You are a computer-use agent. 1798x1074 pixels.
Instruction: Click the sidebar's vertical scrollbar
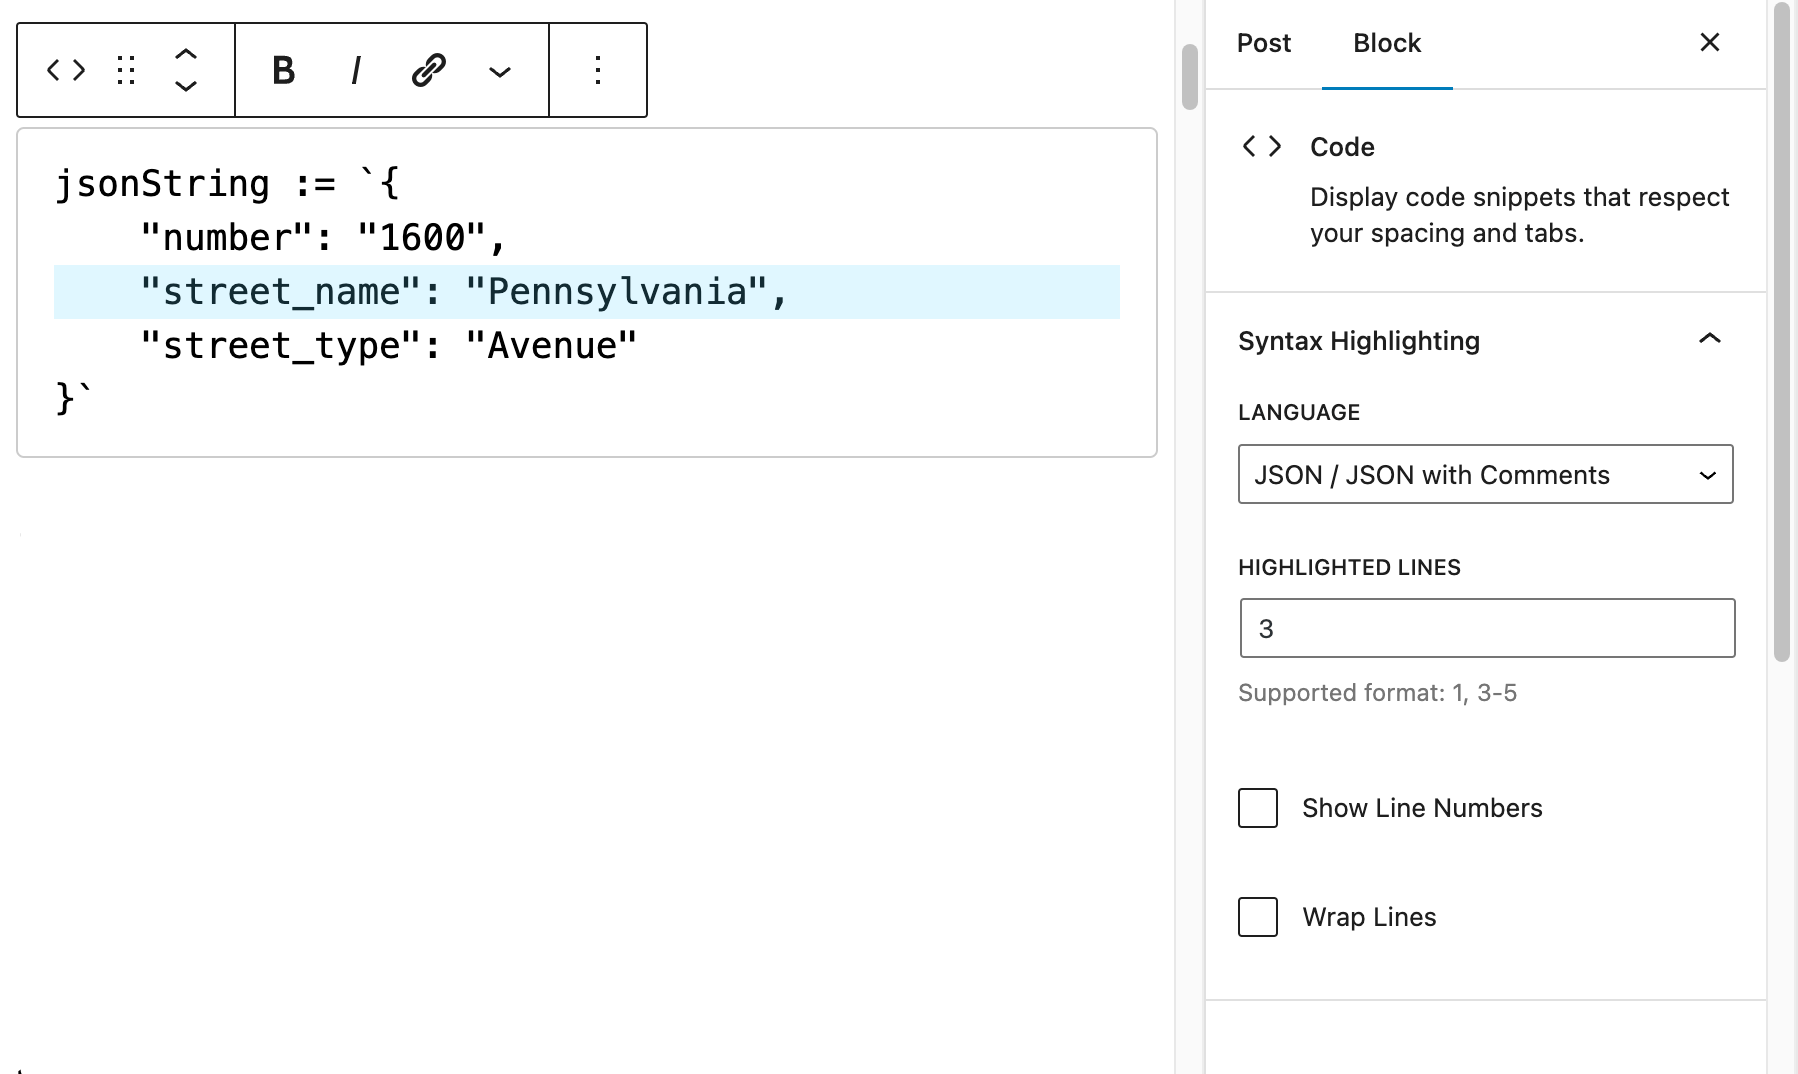(1781, 330)
